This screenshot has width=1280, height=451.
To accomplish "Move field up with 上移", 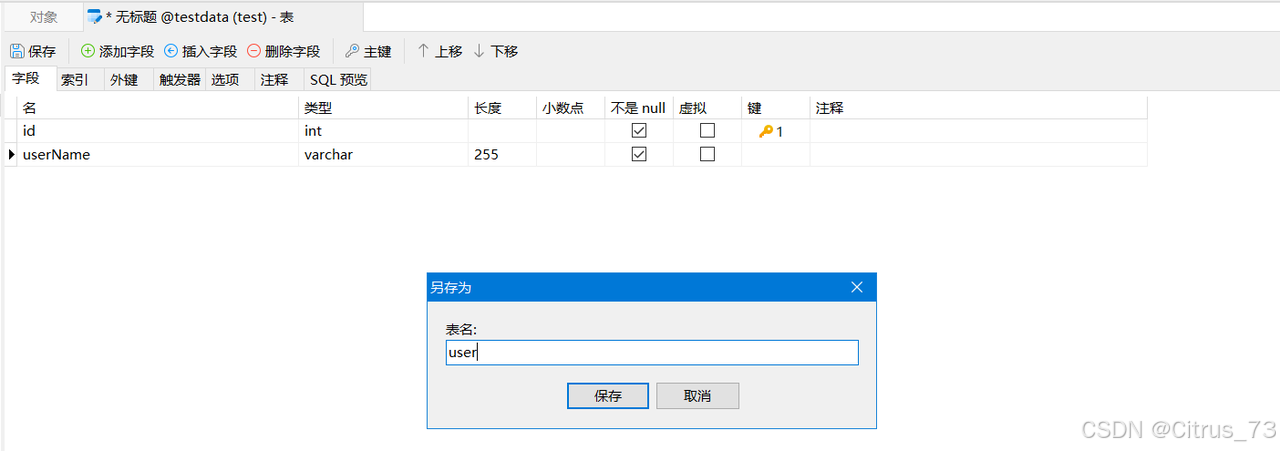I will point(439,51).
